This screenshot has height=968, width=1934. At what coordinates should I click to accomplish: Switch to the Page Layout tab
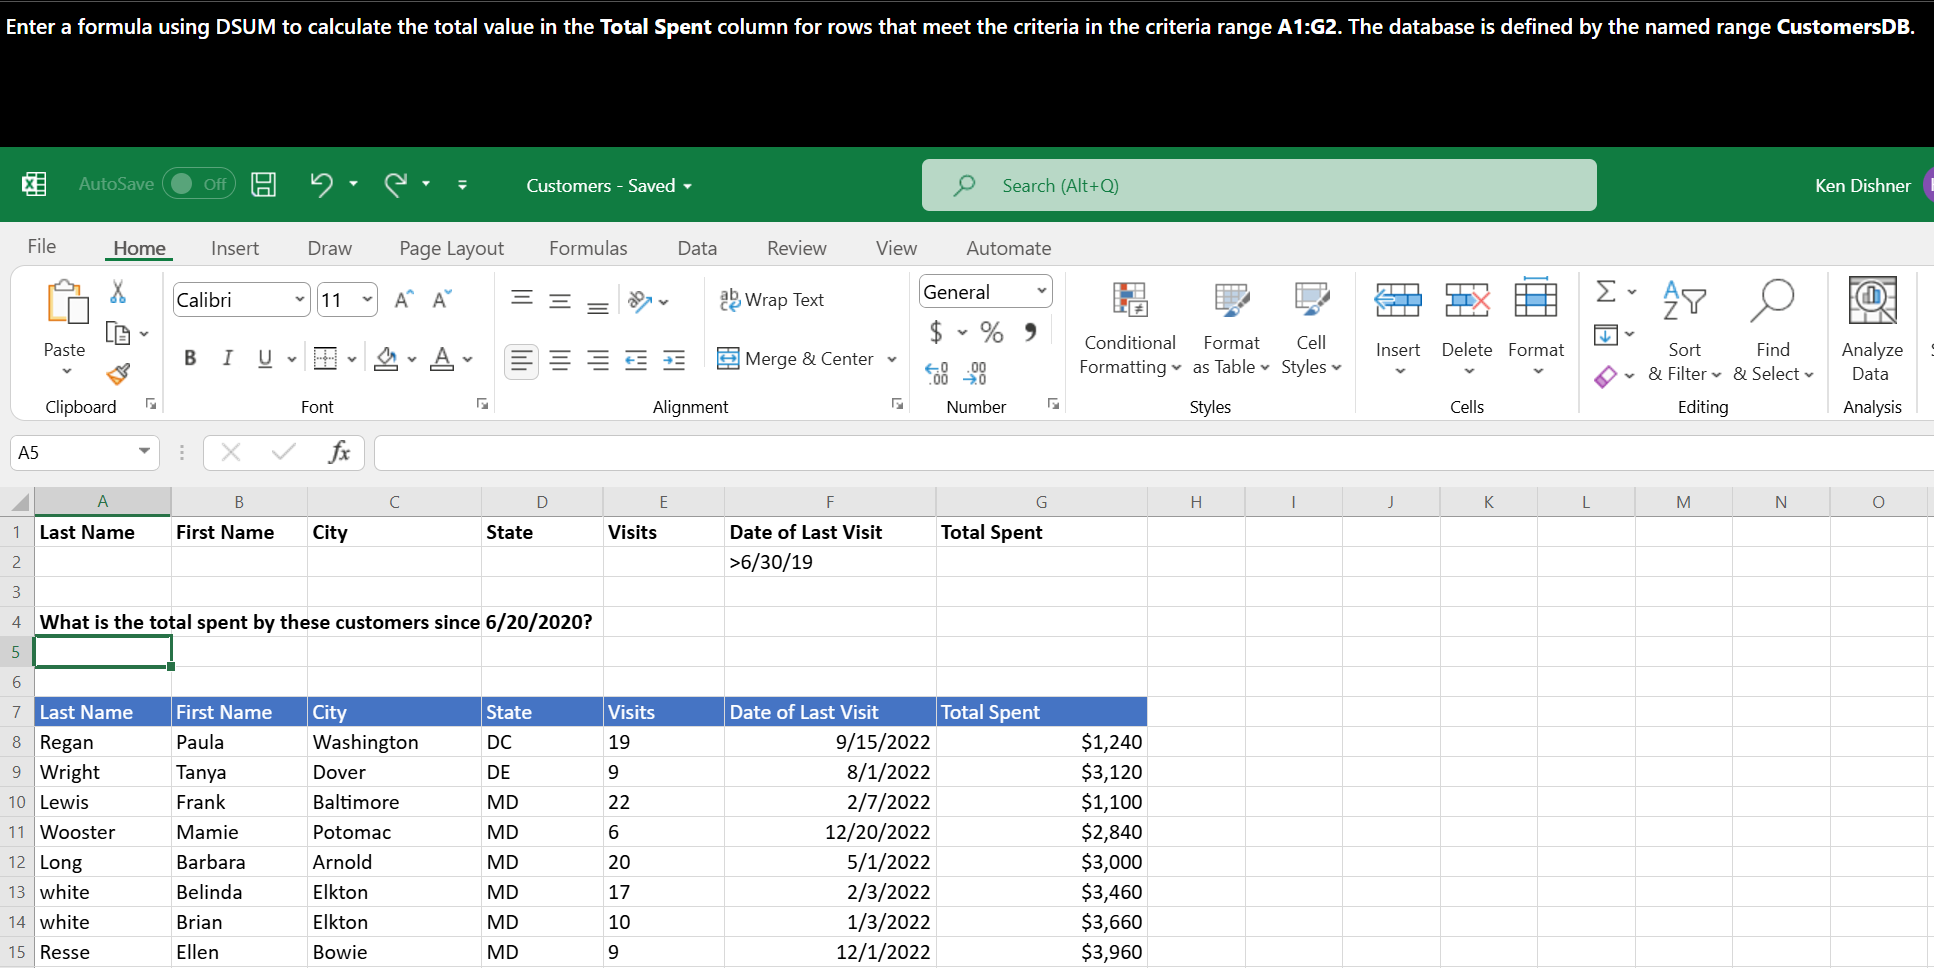[x=451, y=248]
